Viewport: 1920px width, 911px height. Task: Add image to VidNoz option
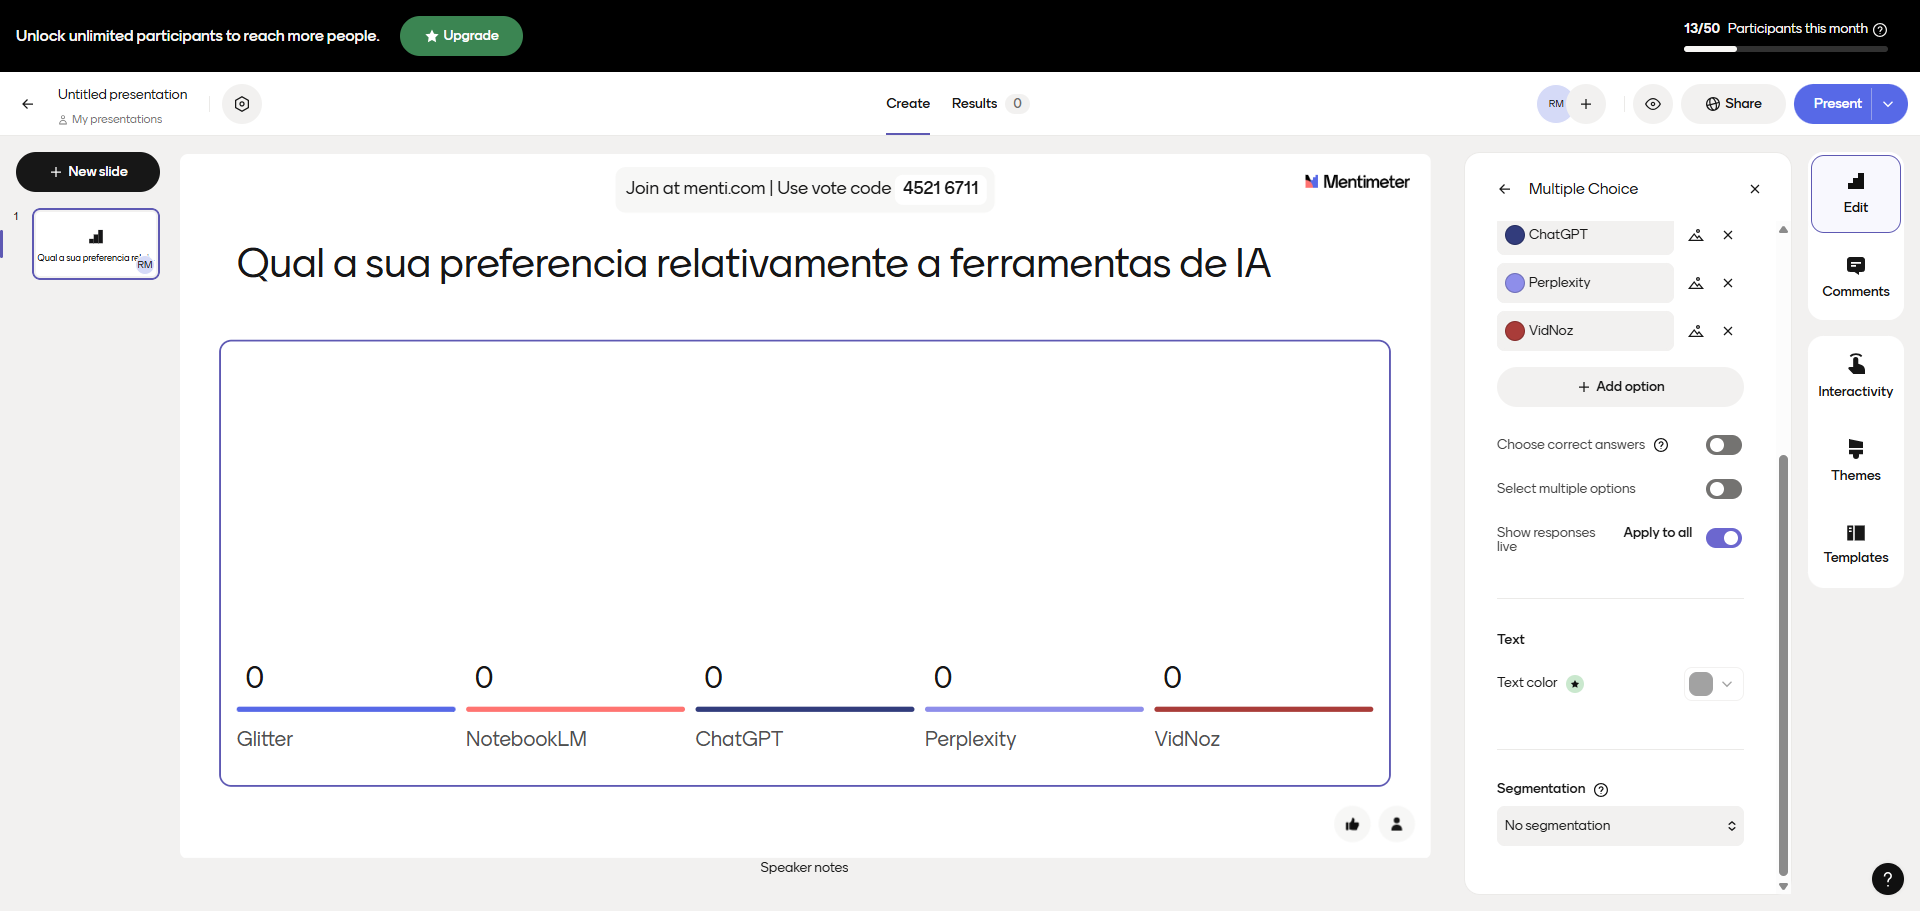point(1696,331)
